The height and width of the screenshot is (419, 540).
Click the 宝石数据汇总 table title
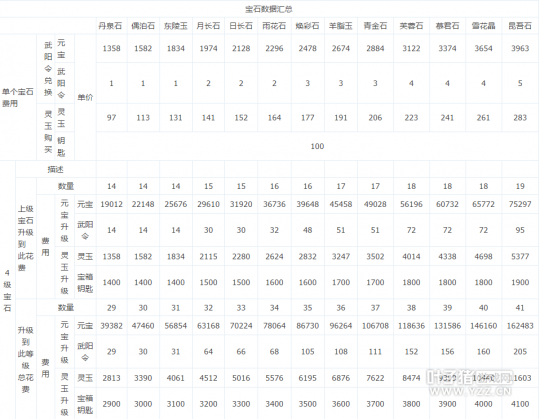269,9
